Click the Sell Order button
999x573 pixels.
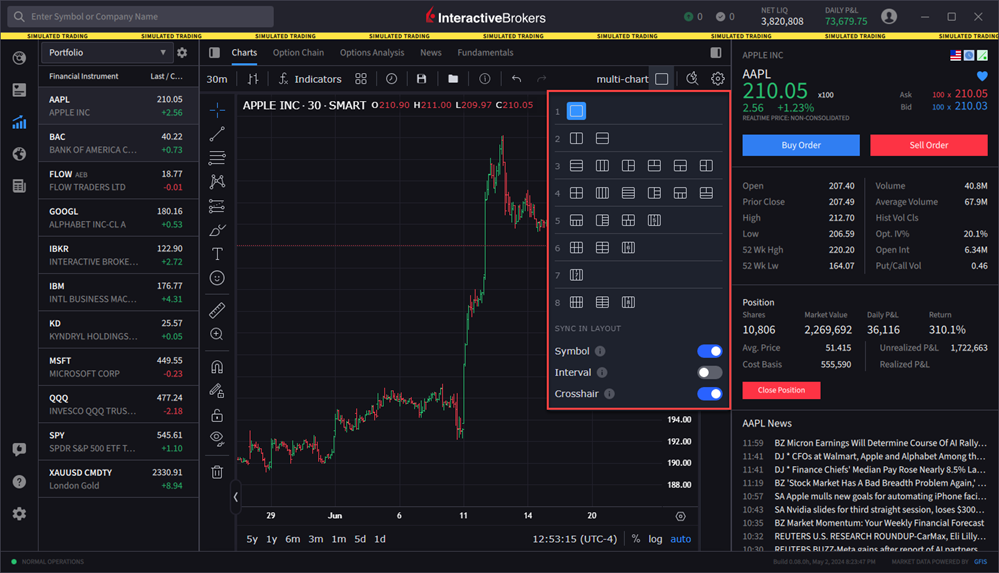(928, 145)
